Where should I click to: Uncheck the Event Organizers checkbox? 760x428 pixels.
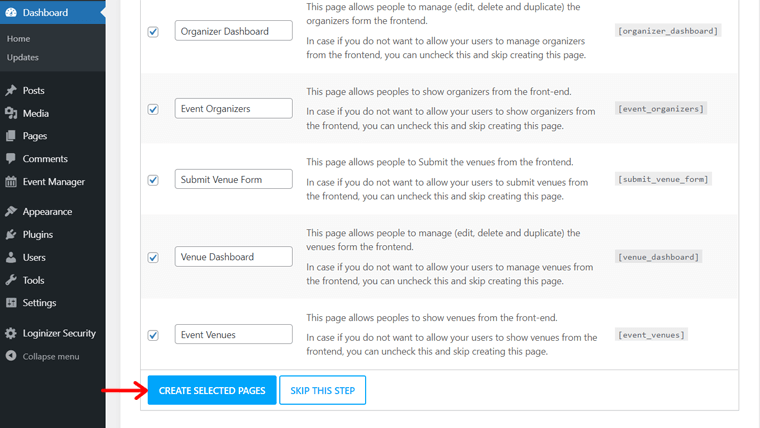(x=153, y=109)
